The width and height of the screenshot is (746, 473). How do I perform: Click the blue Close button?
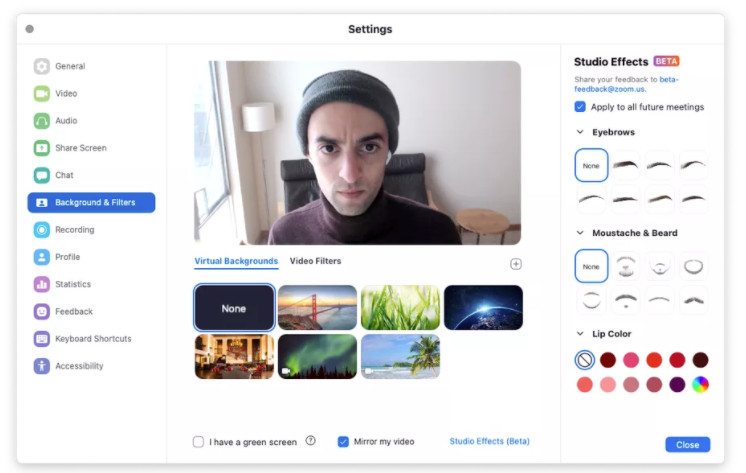click(687, 445)
